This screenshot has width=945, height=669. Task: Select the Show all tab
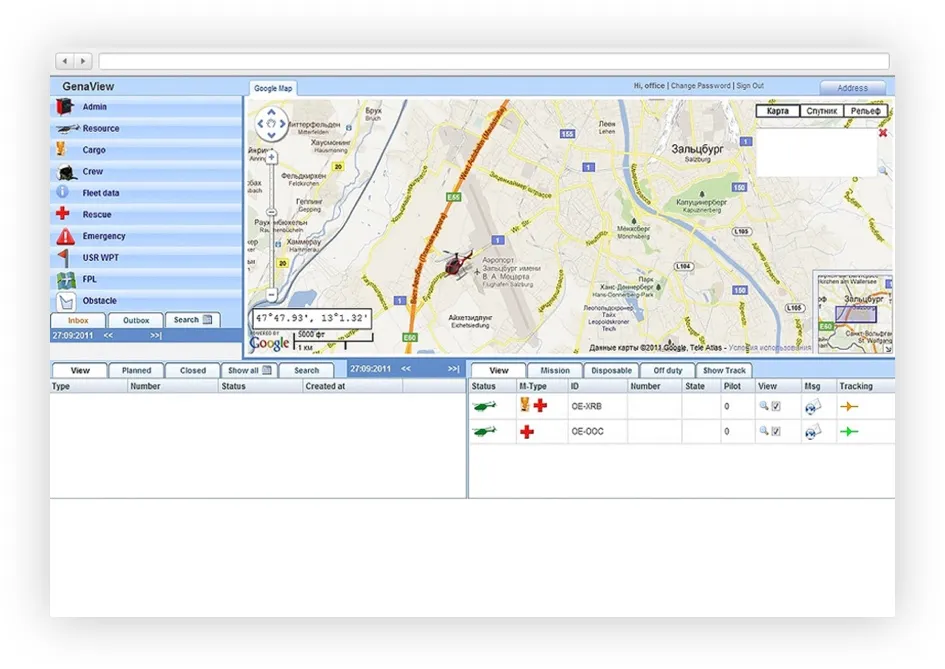(250, 370)
